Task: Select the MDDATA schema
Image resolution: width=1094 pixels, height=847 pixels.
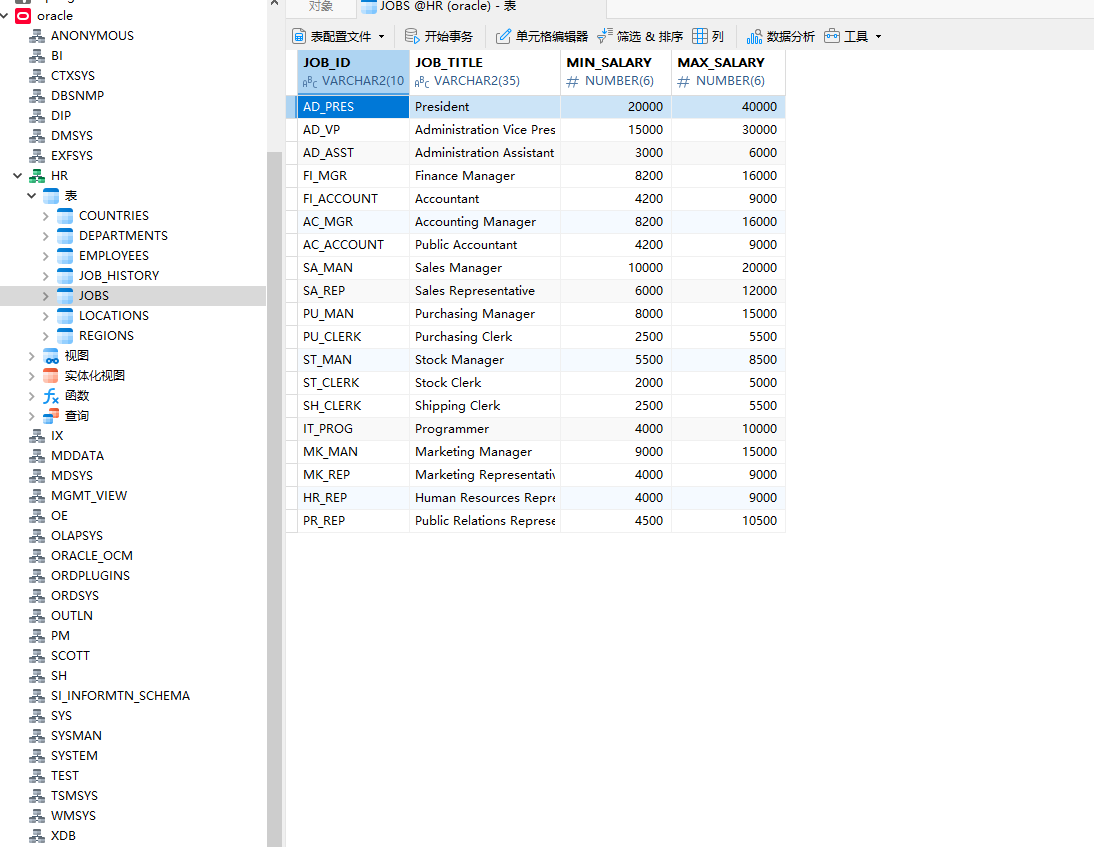Action: (x=77, y=456)
